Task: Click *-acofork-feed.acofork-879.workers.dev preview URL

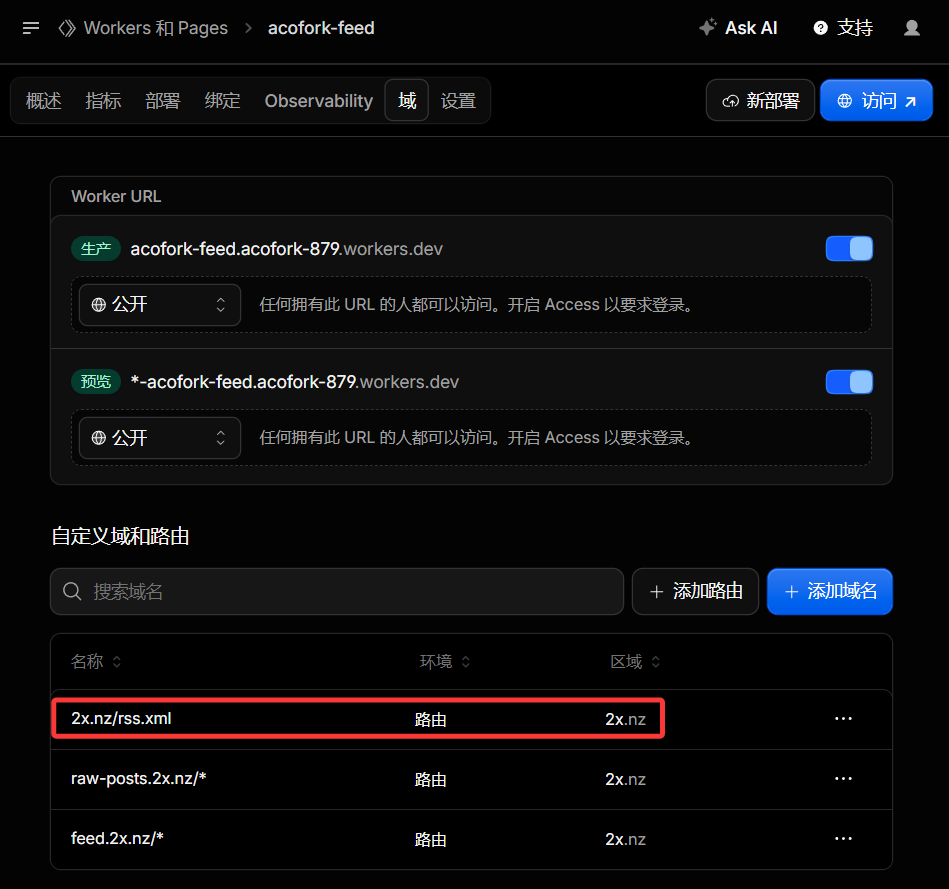Action: coord(295,382)
